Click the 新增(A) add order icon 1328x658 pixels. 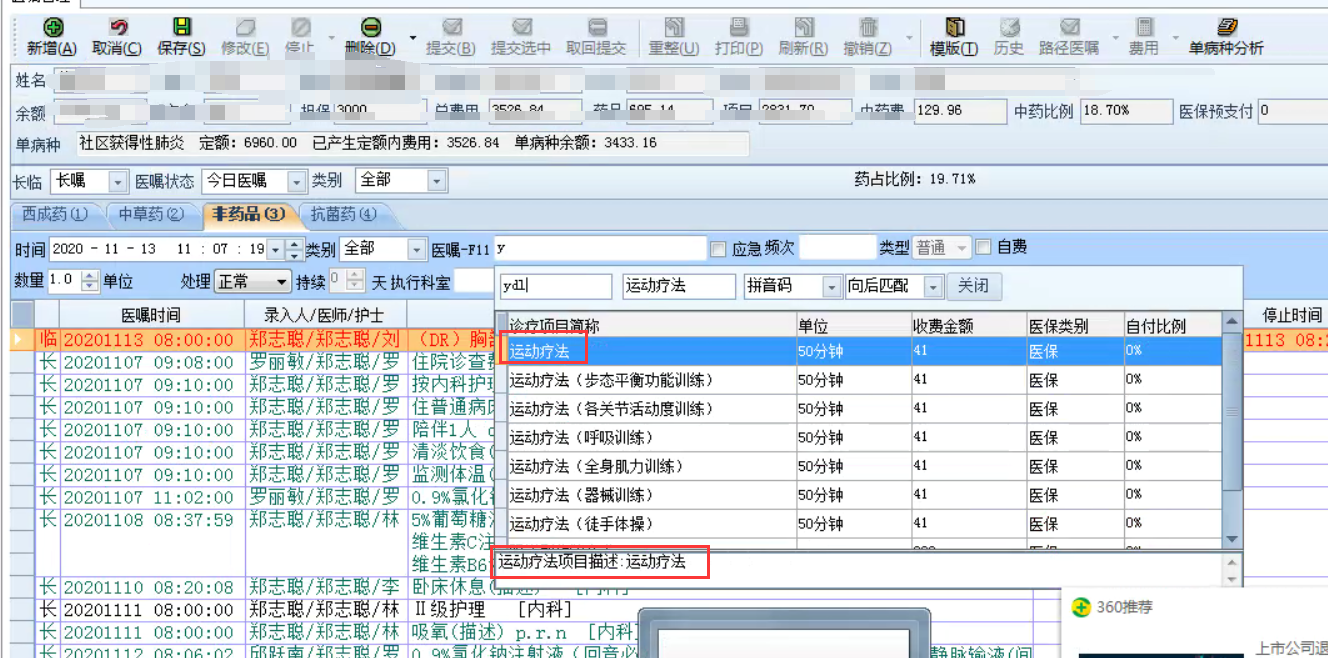(x=52, y=29)
